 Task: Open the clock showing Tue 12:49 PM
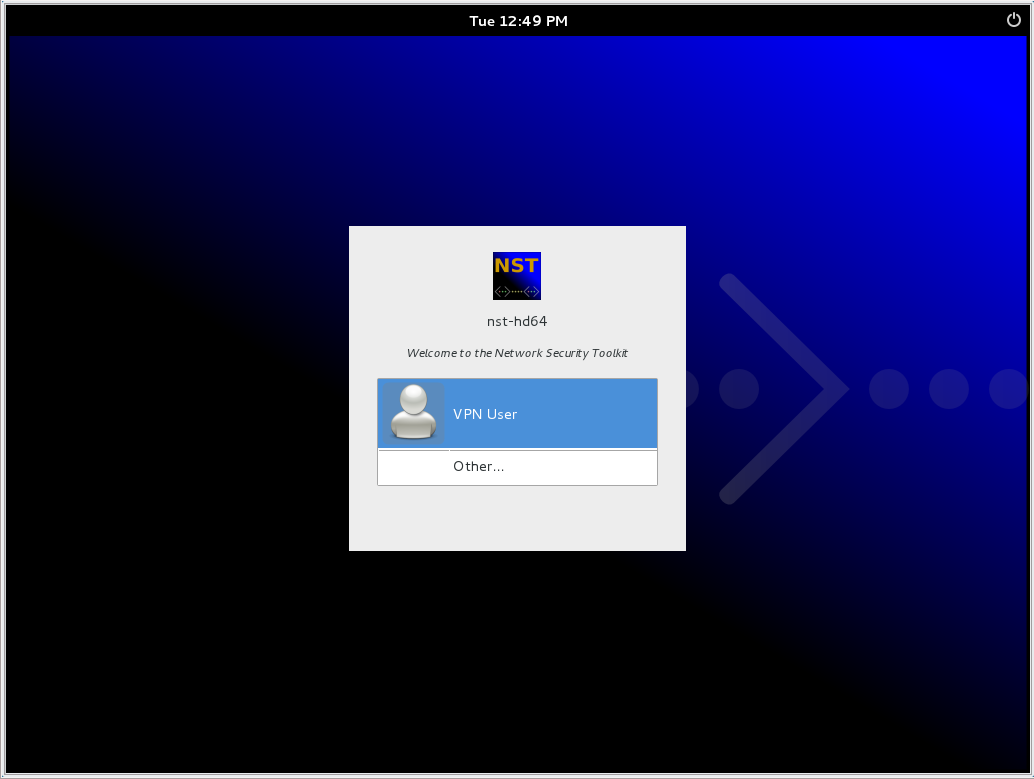tap(518, 21)
